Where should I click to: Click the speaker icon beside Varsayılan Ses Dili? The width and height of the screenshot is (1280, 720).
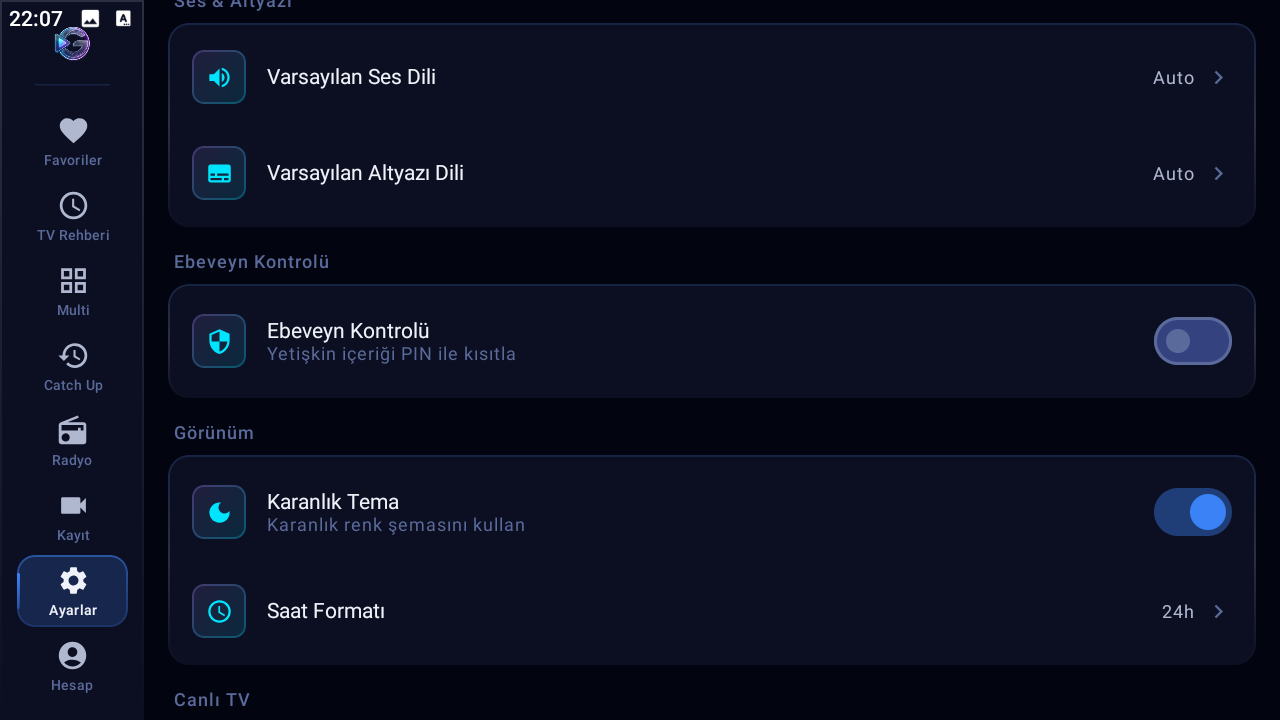click(219, 77)
